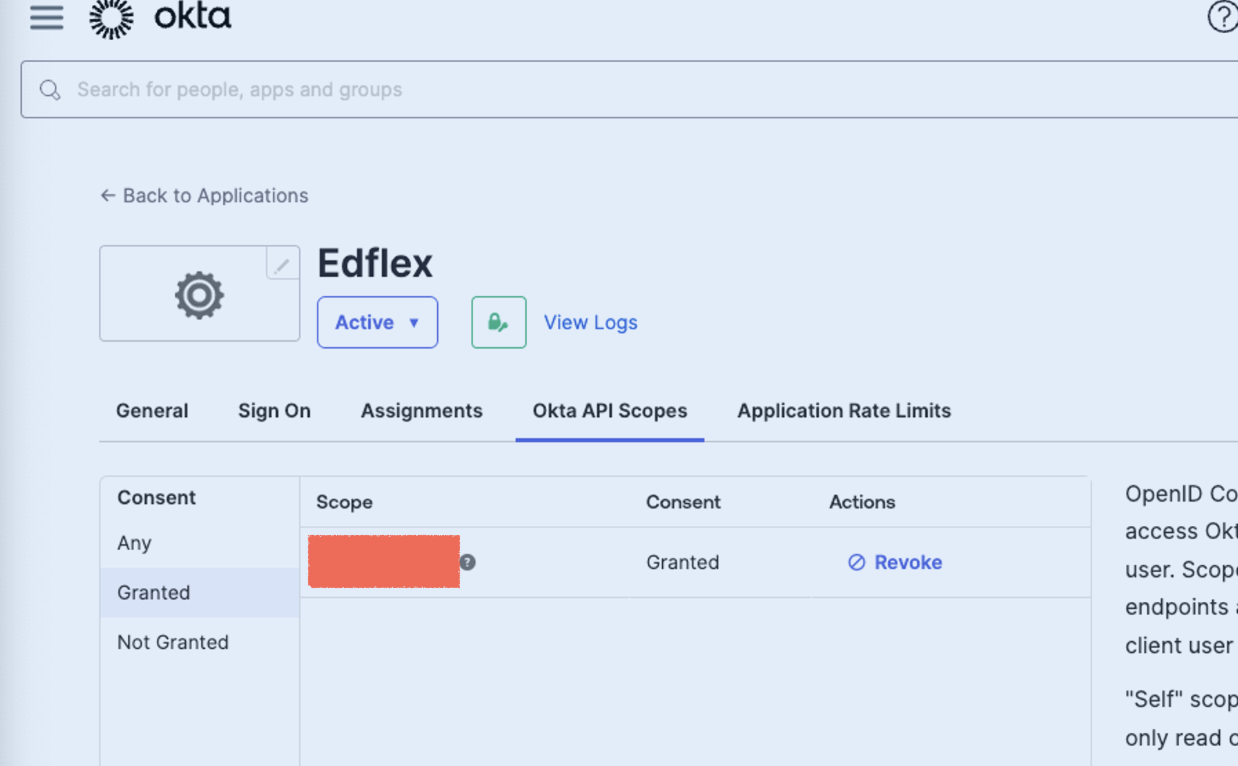Select the Granted consent filter
The width and height of the screenshot is (1238, 766).
200,593
